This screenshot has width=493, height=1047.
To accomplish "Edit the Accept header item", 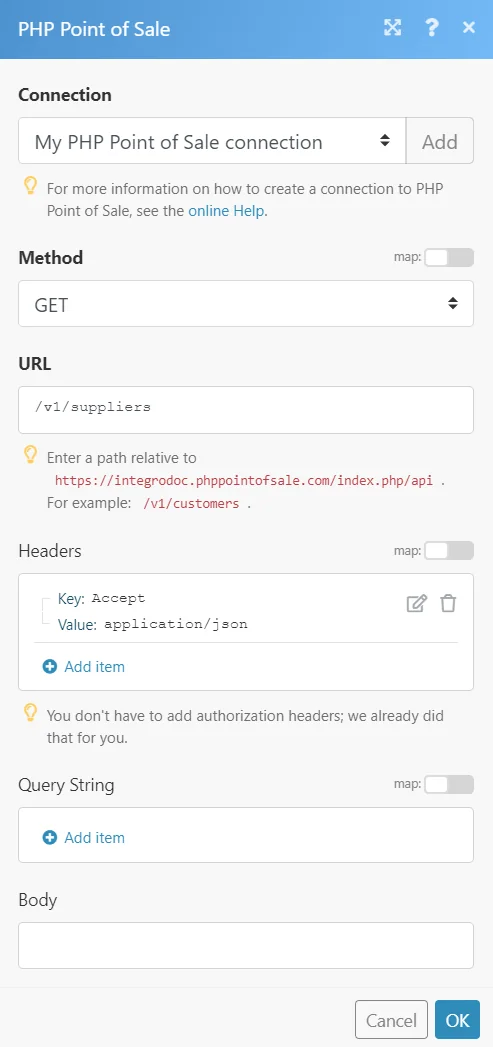I will point(416,604).
